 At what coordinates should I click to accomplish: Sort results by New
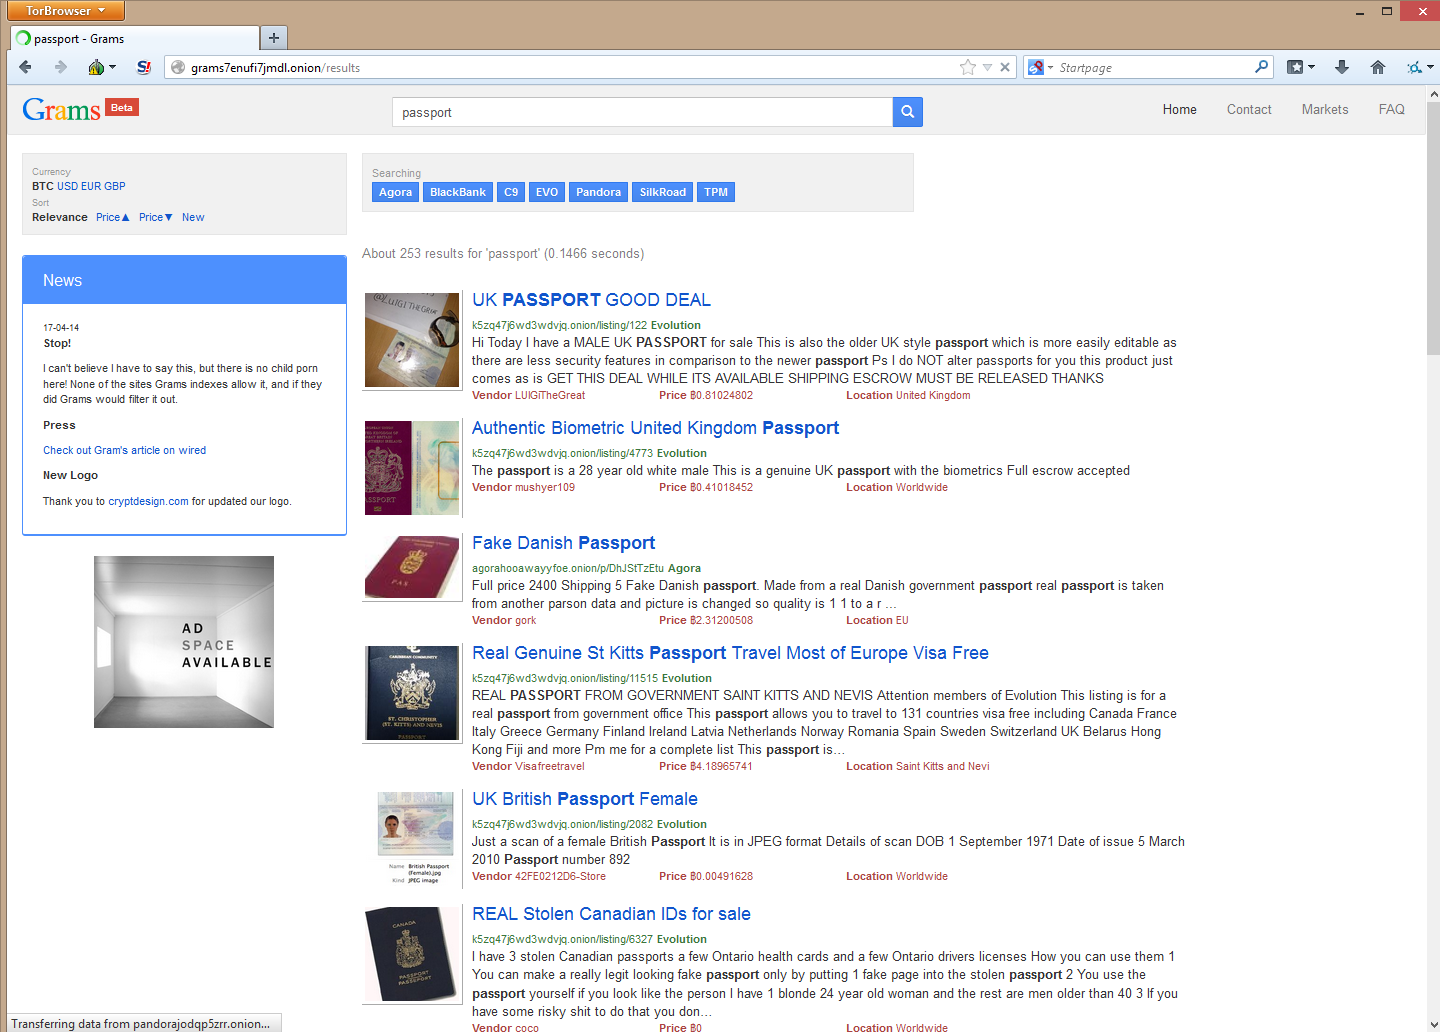tap(193, 217)
